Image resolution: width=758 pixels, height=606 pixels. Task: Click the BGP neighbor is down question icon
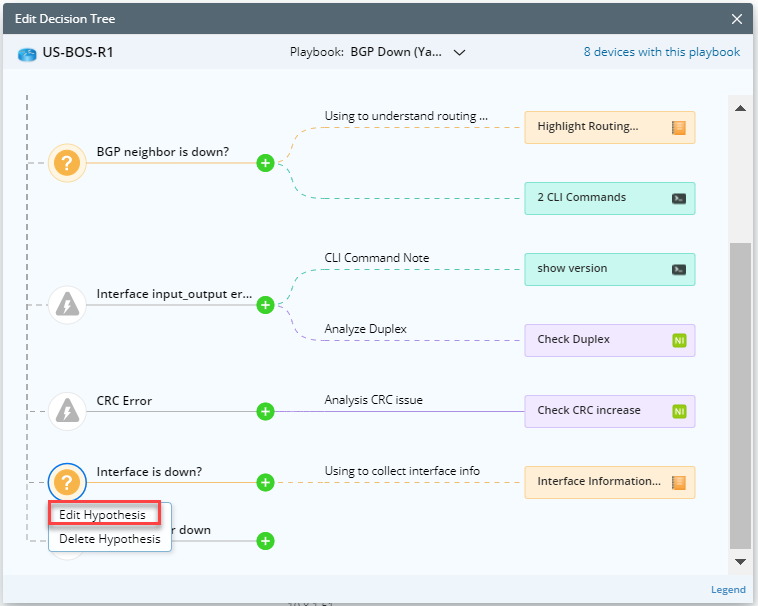[67, 163]
